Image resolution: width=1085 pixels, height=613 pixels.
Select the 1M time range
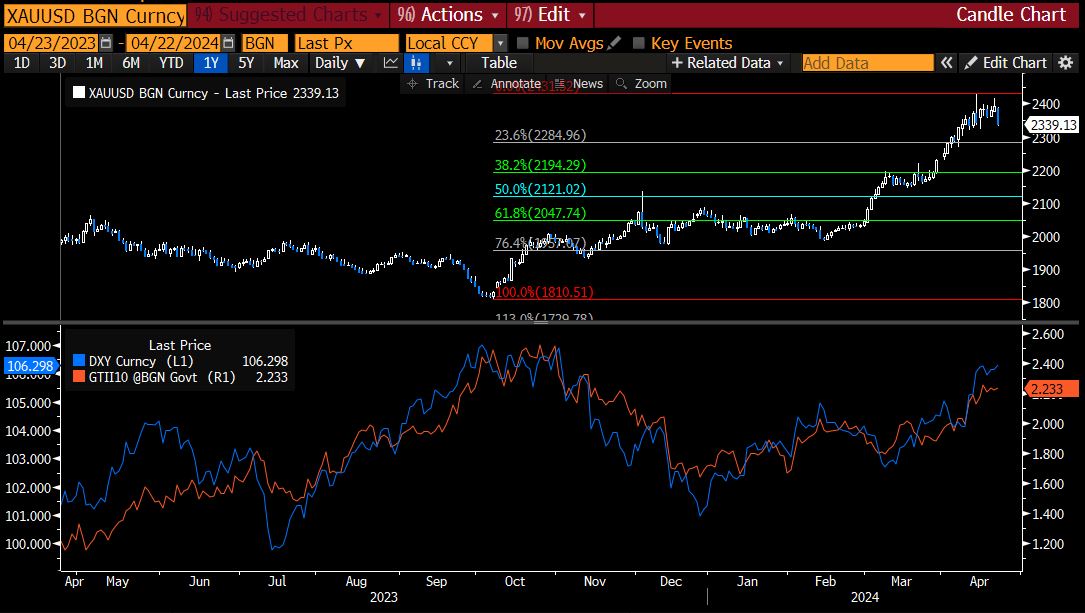94,63
